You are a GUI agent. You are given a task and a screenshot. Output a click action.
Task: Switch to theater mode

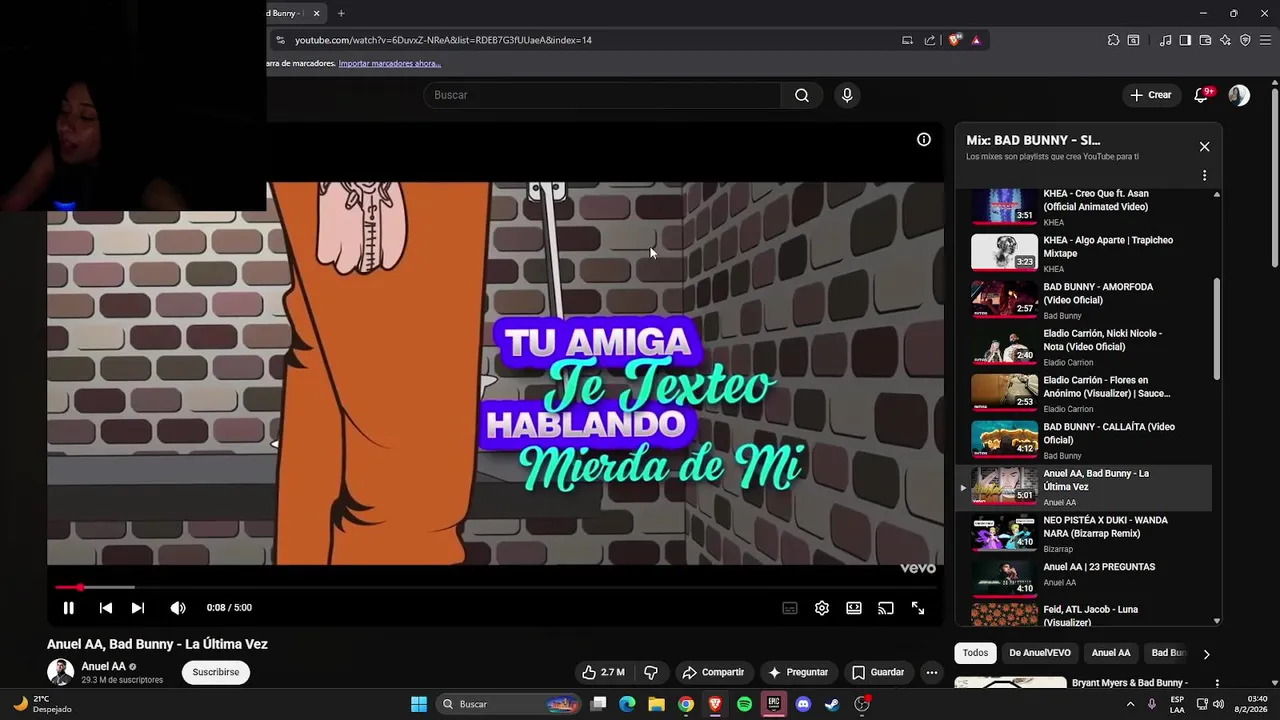coord(854,608)
